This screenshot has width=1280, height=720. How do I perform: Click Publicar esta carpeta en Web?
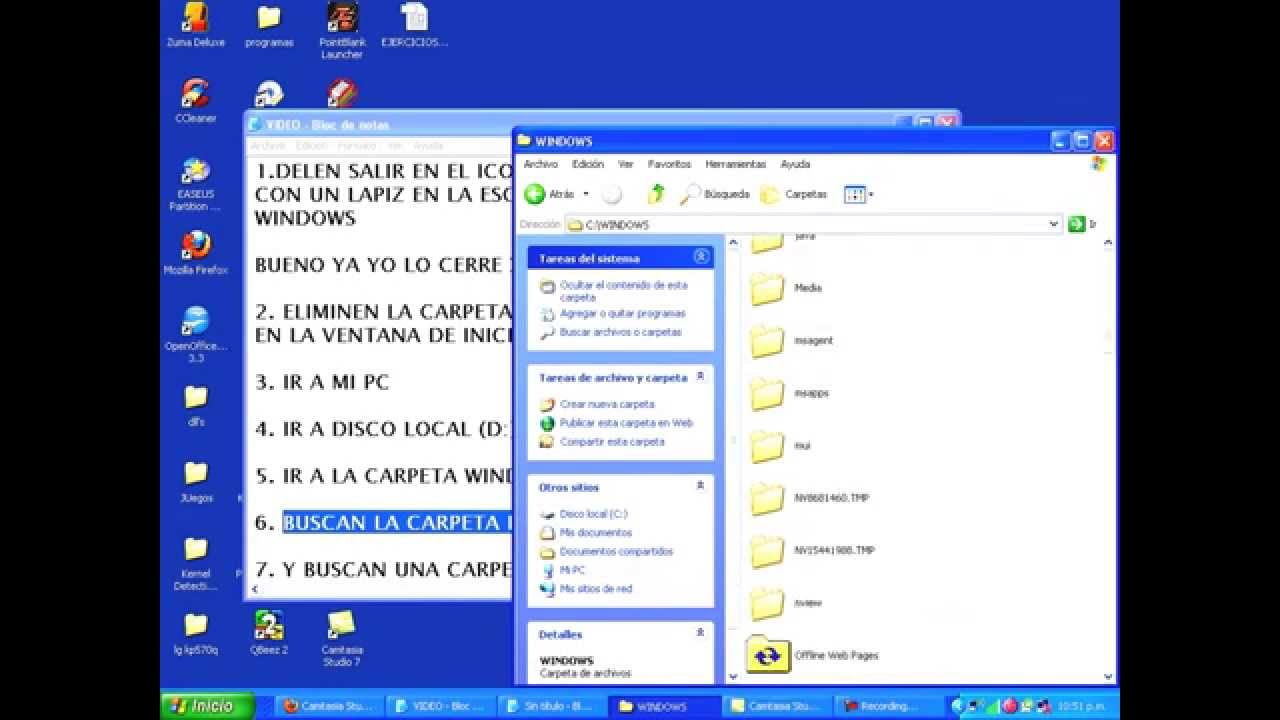626,423
